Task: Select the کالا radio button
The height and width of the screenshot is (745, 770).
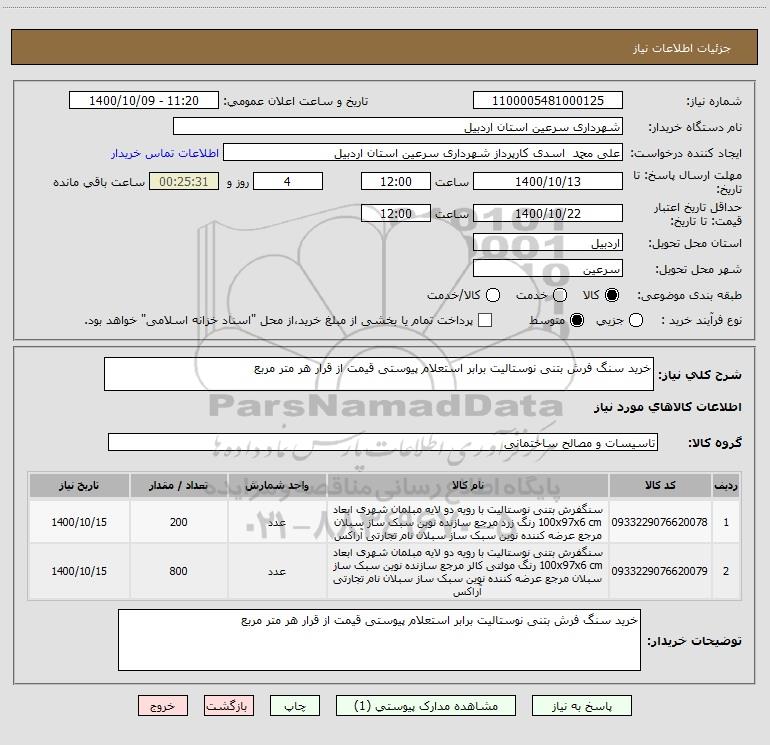Action: [612, 295]
